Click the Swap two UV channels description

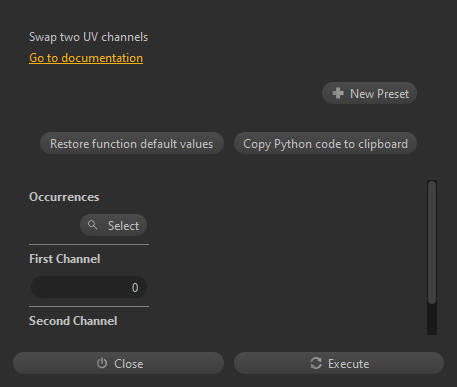pyautogui.click(x=88, y=37)
